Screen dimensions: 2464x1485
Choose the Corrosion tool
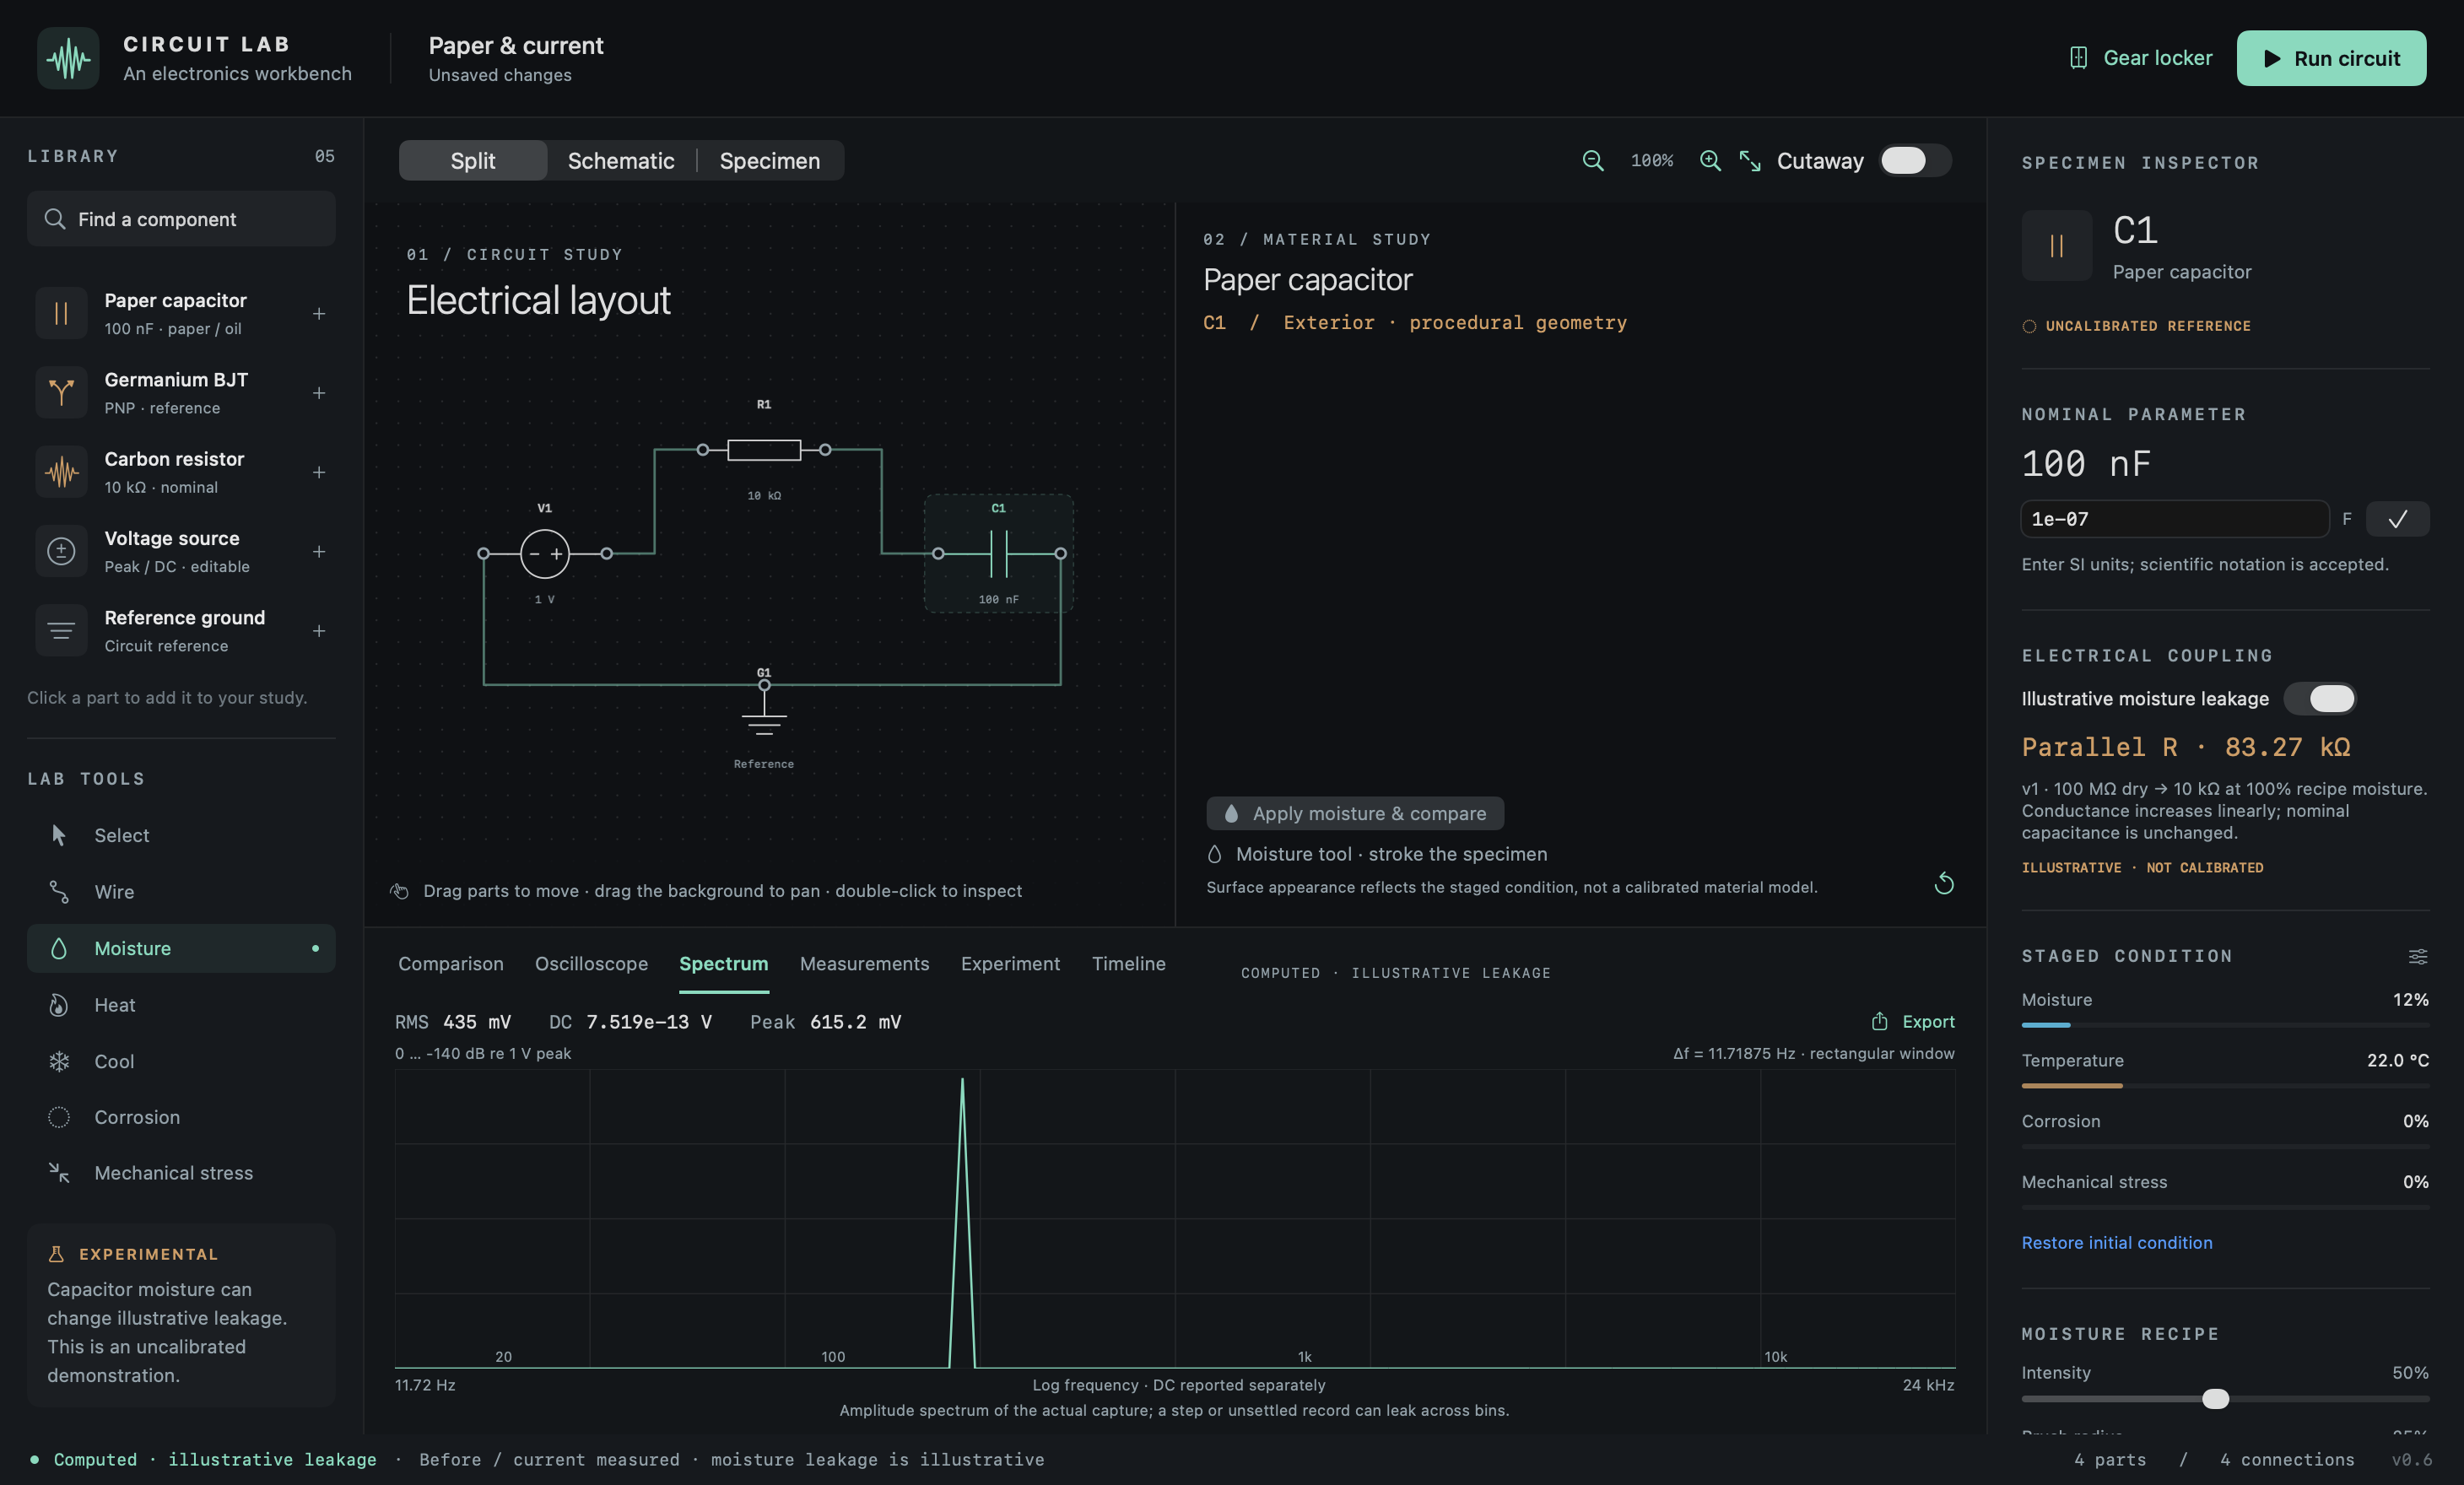181,1117
